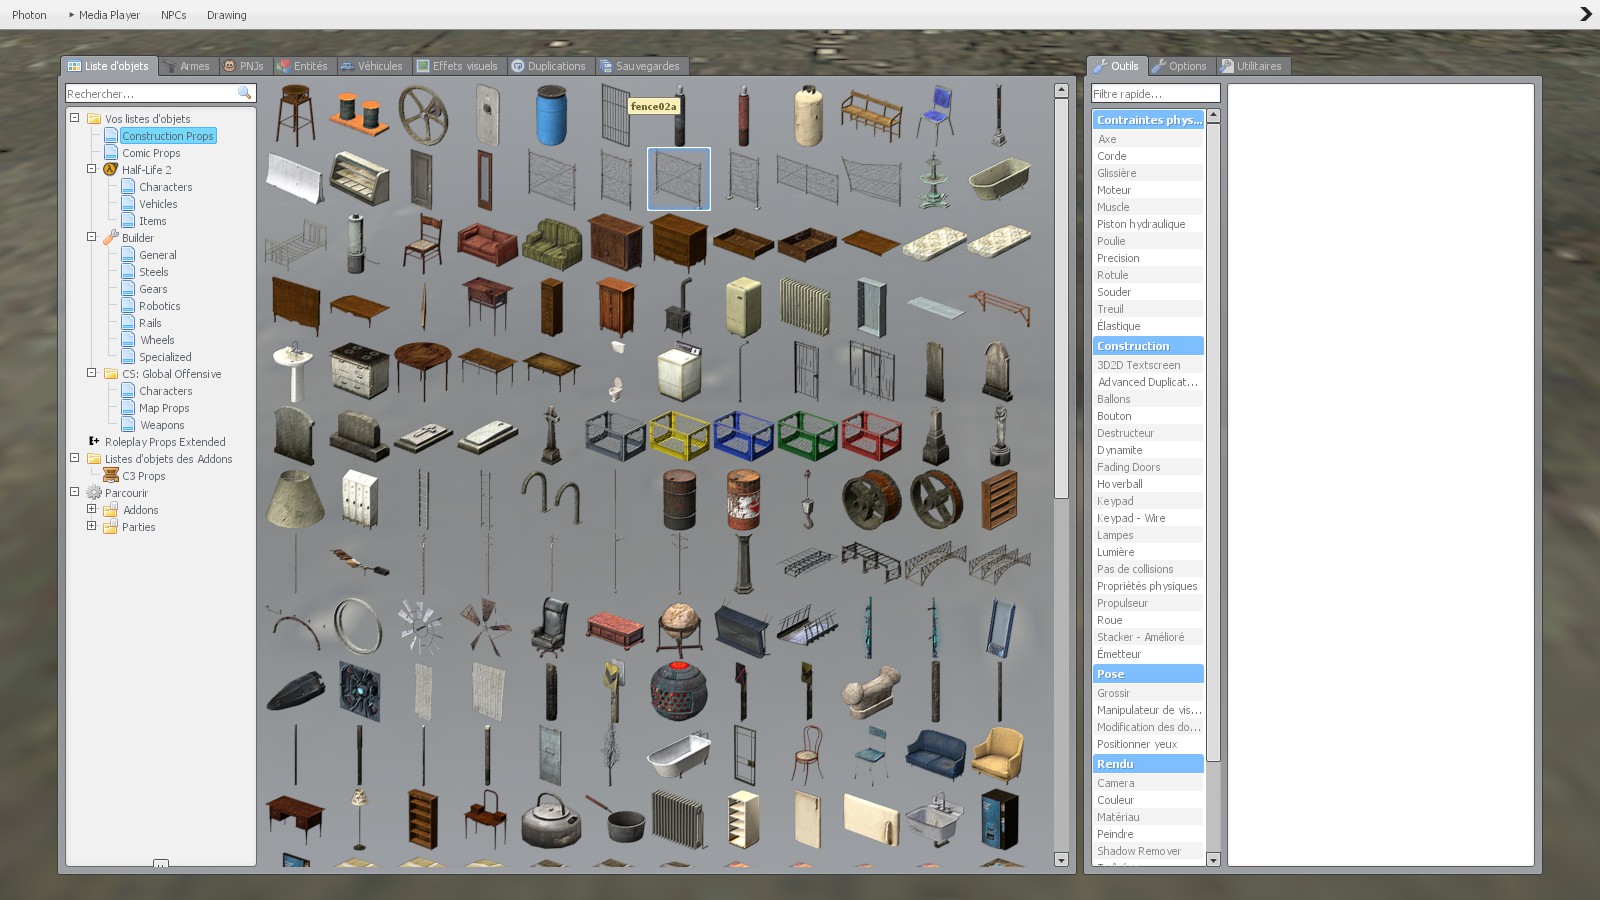Screen dimensions: 1600x900
Task: Expand the Addons folder
Action: [92, 509]
